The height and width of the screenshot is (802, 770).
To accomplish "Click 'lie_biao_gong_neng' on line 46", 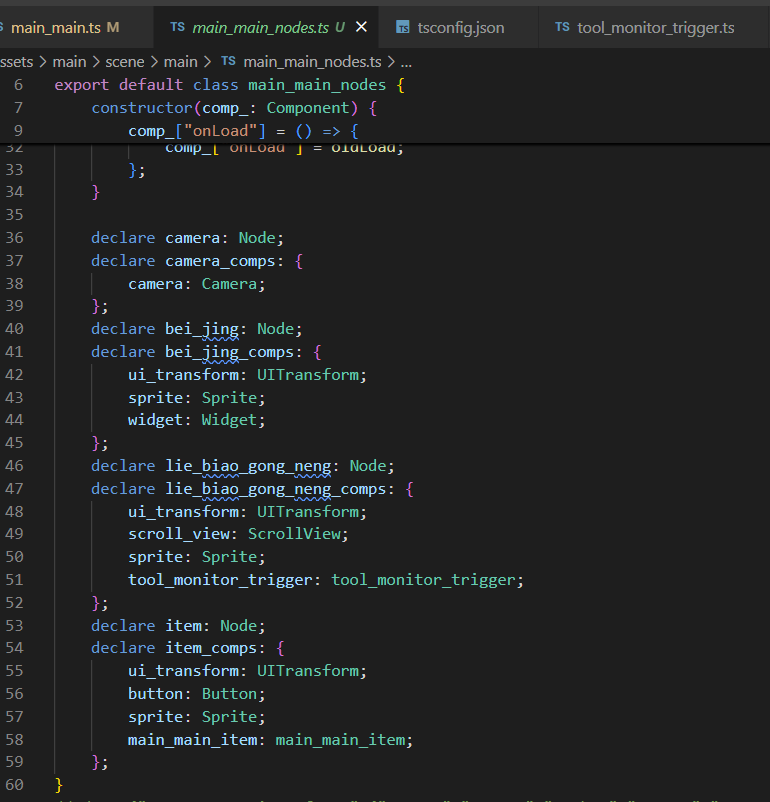I will tap(248, 466).
